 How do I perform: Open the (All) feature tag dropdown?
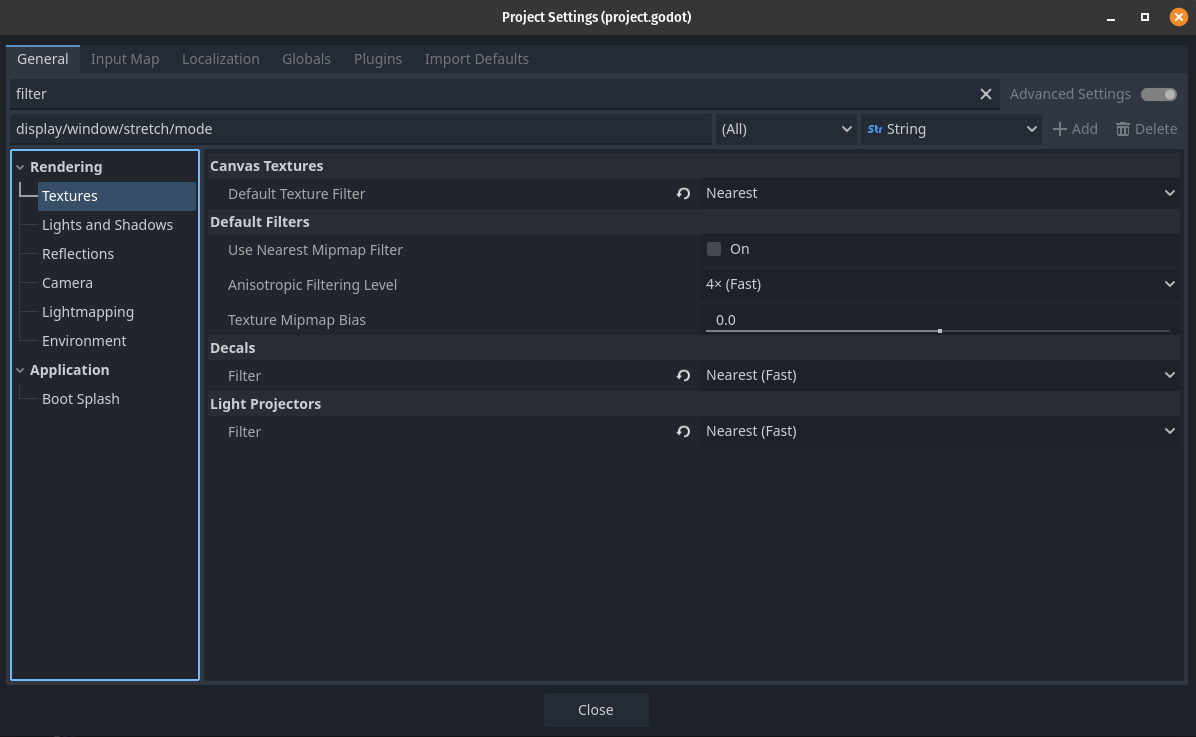click(786, 129)
